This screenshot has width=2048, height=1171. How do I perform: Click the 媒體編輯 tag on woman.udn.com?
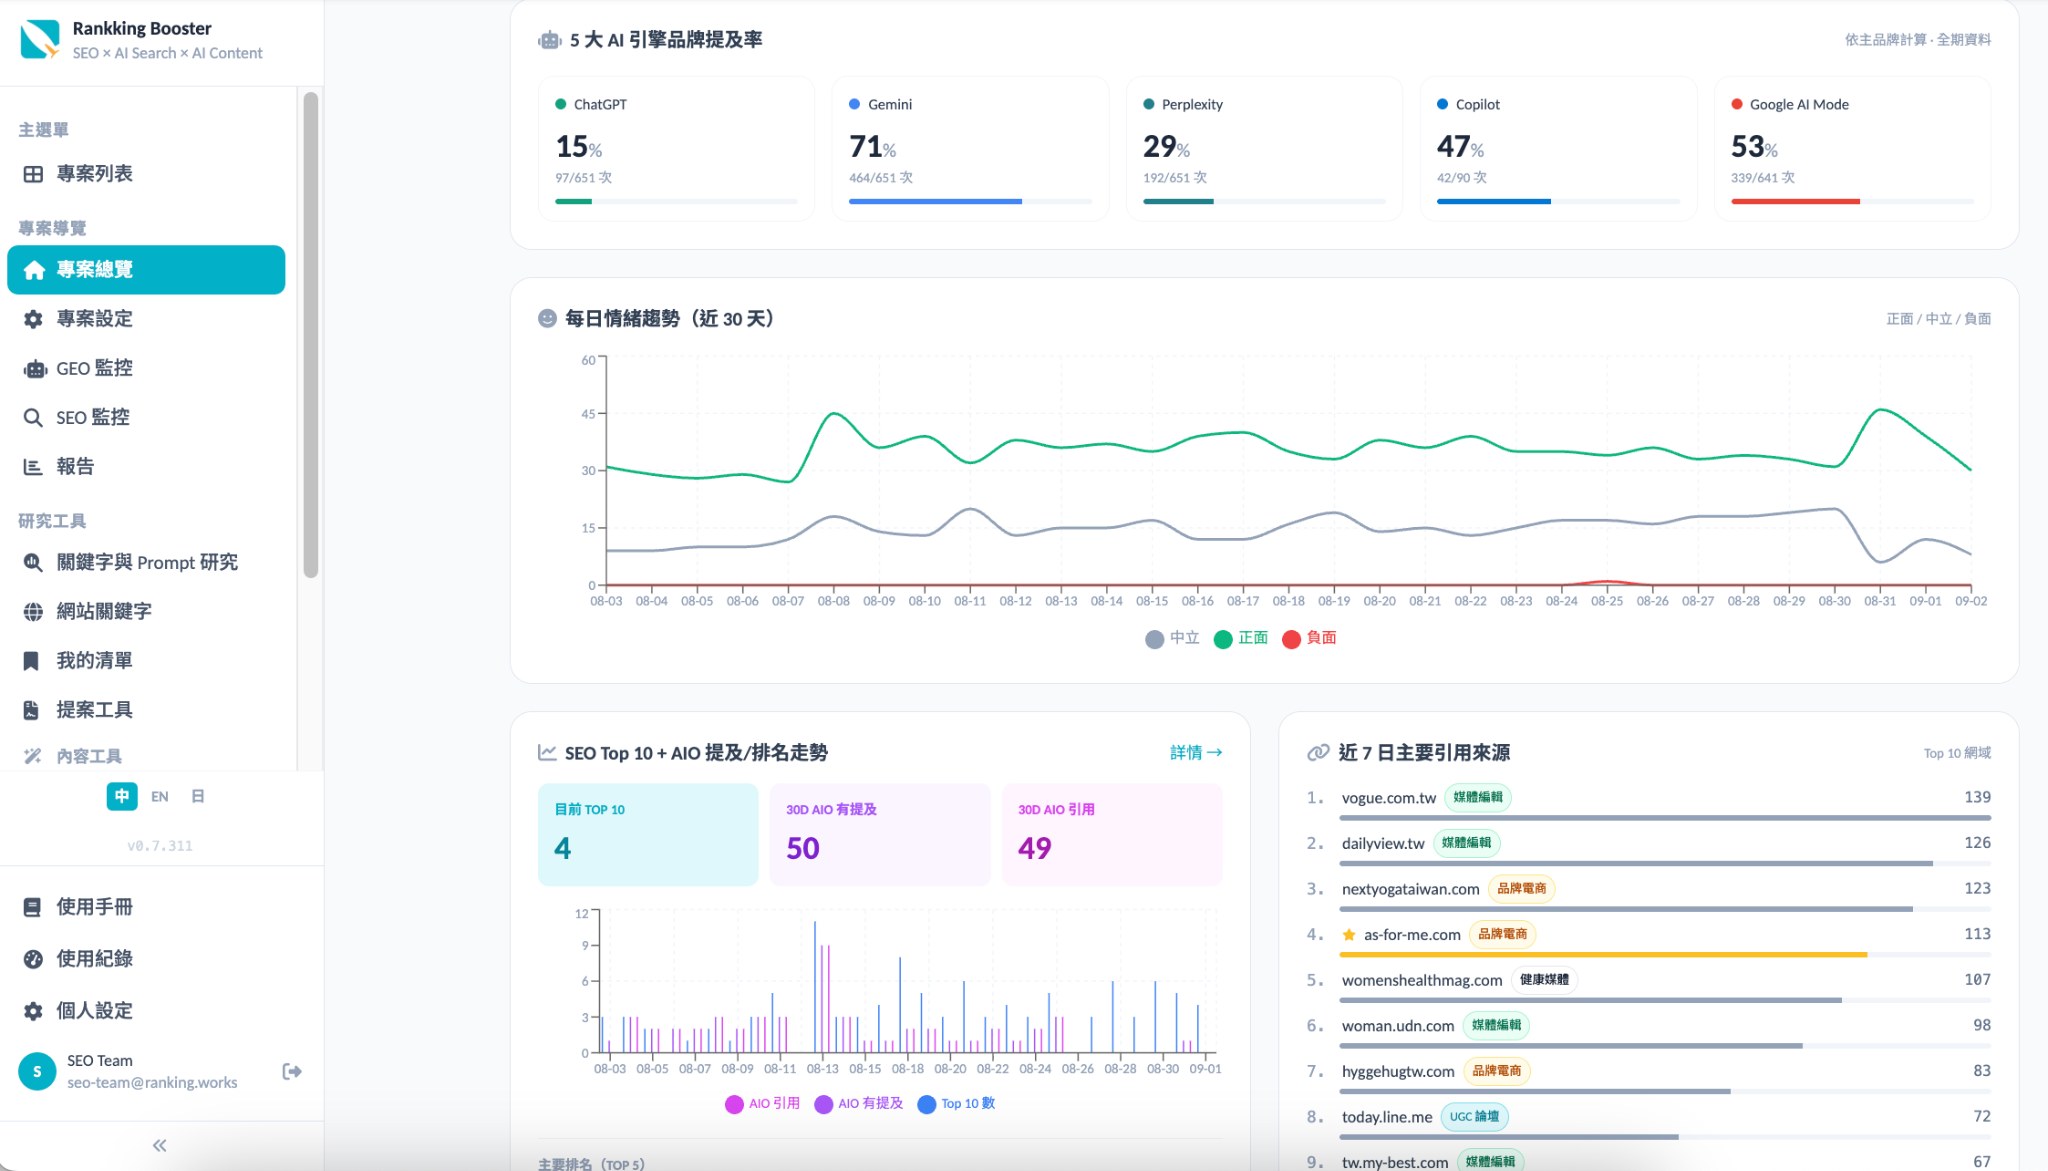[1496, 1026]
